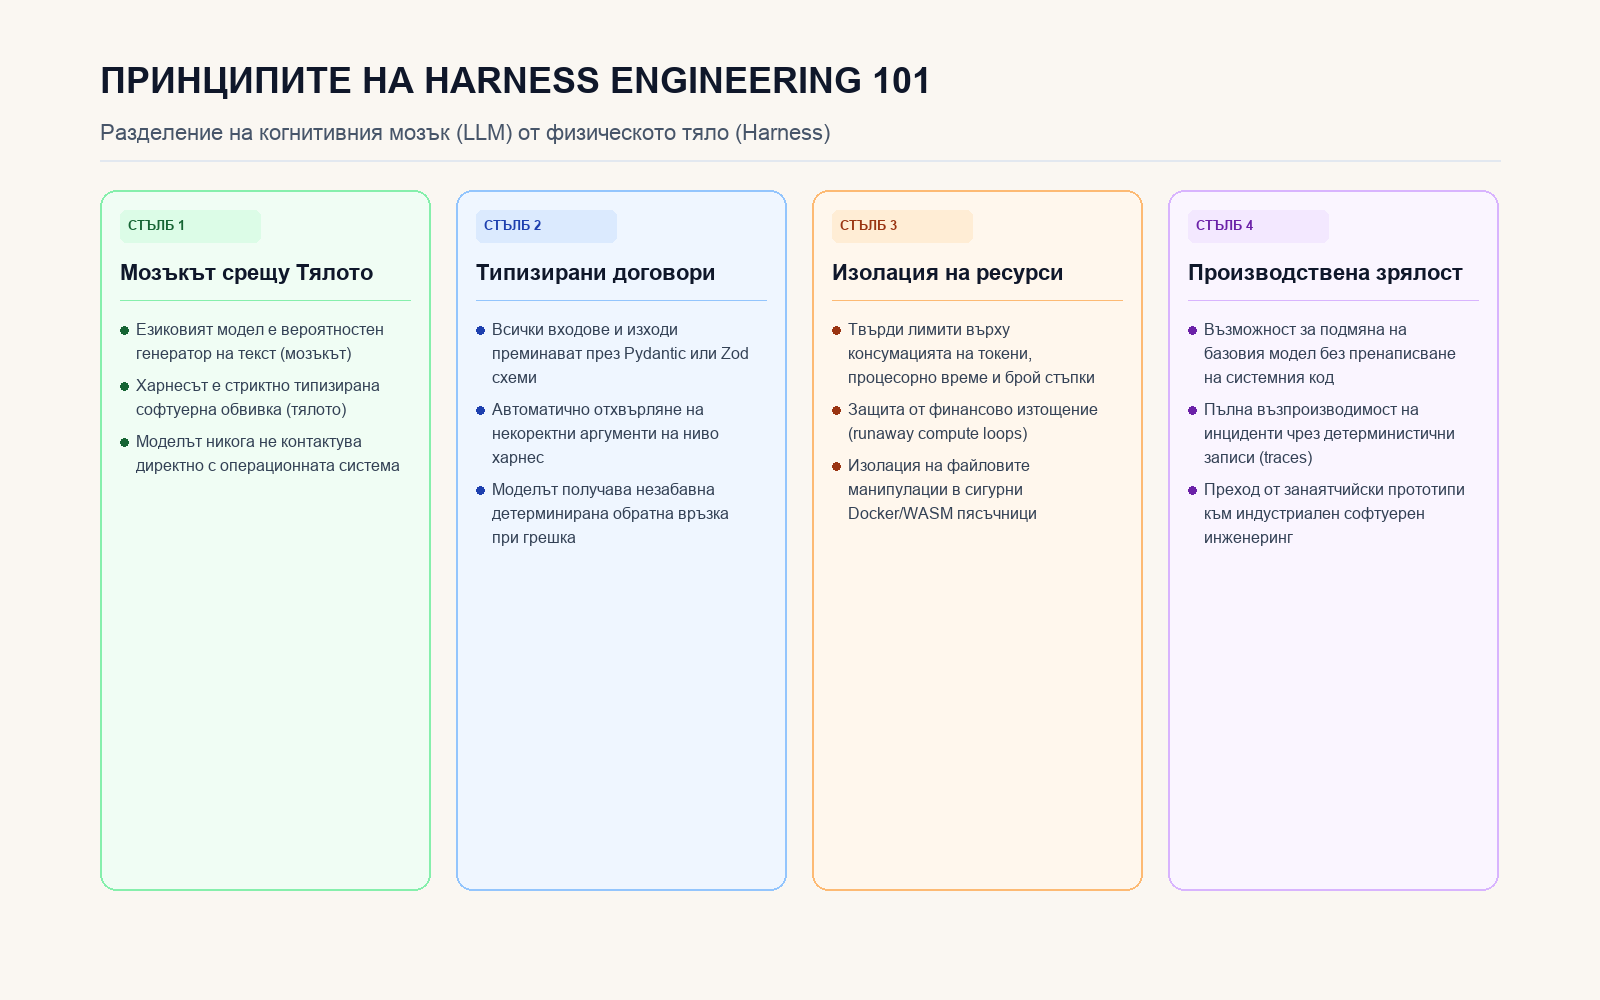The height and width of the screenshot is (1000, 1600).
Task: Click bullet text Автоматично отхвърляне на некоректни аргументи
Action: (605, 434)
